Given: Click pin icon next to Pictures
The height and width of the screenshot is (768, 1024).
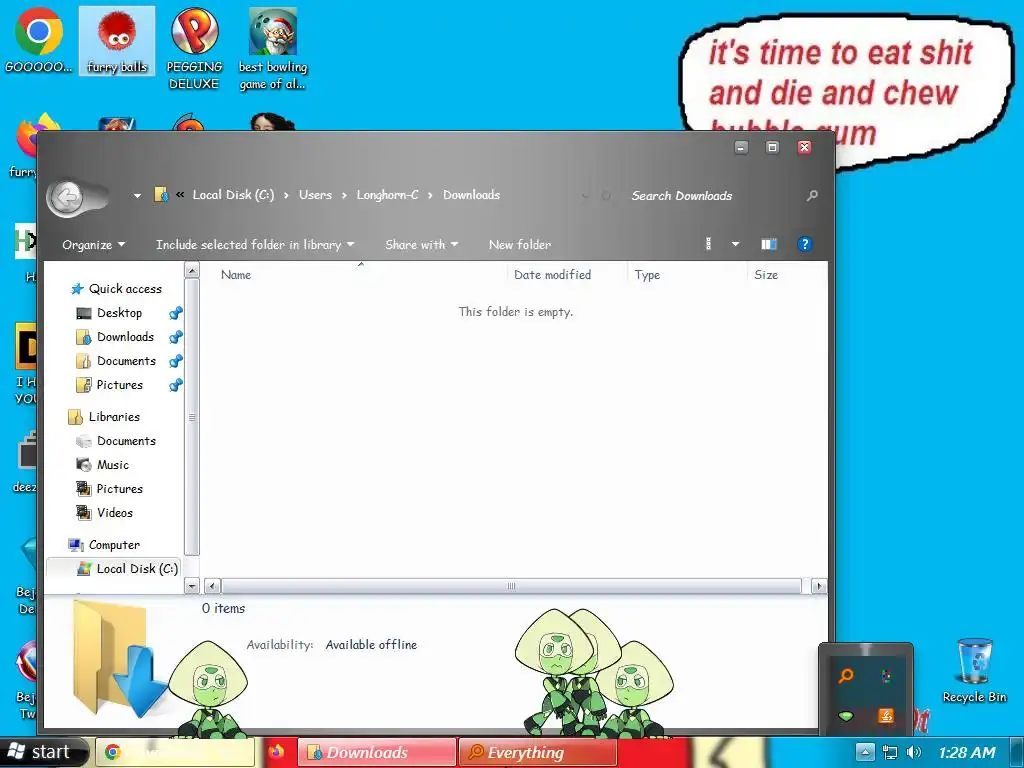Looking at the screenshot, I should [x=176, y=385].
